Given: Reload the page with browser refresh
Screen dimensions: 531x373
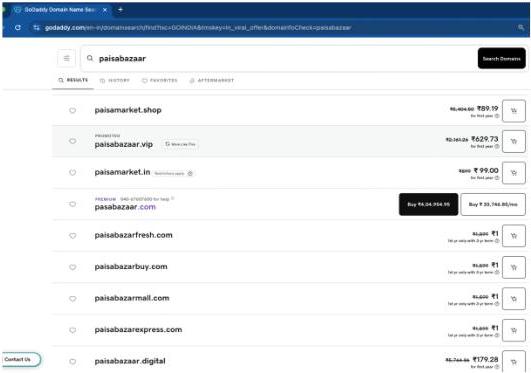Looking at the screenshot, I should click(x=18, y=27).
